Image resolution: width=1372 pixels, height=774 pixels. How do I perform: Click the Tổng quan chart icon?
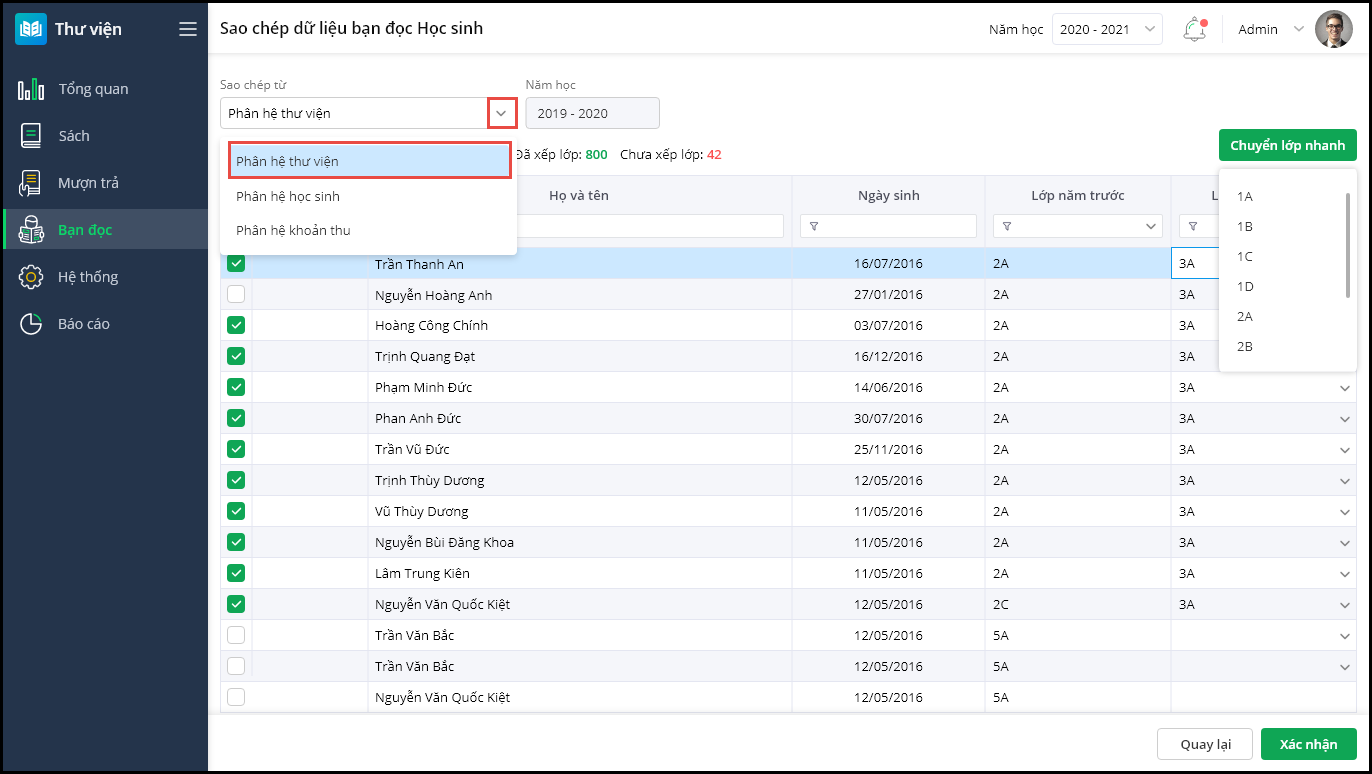pos(31,89)
